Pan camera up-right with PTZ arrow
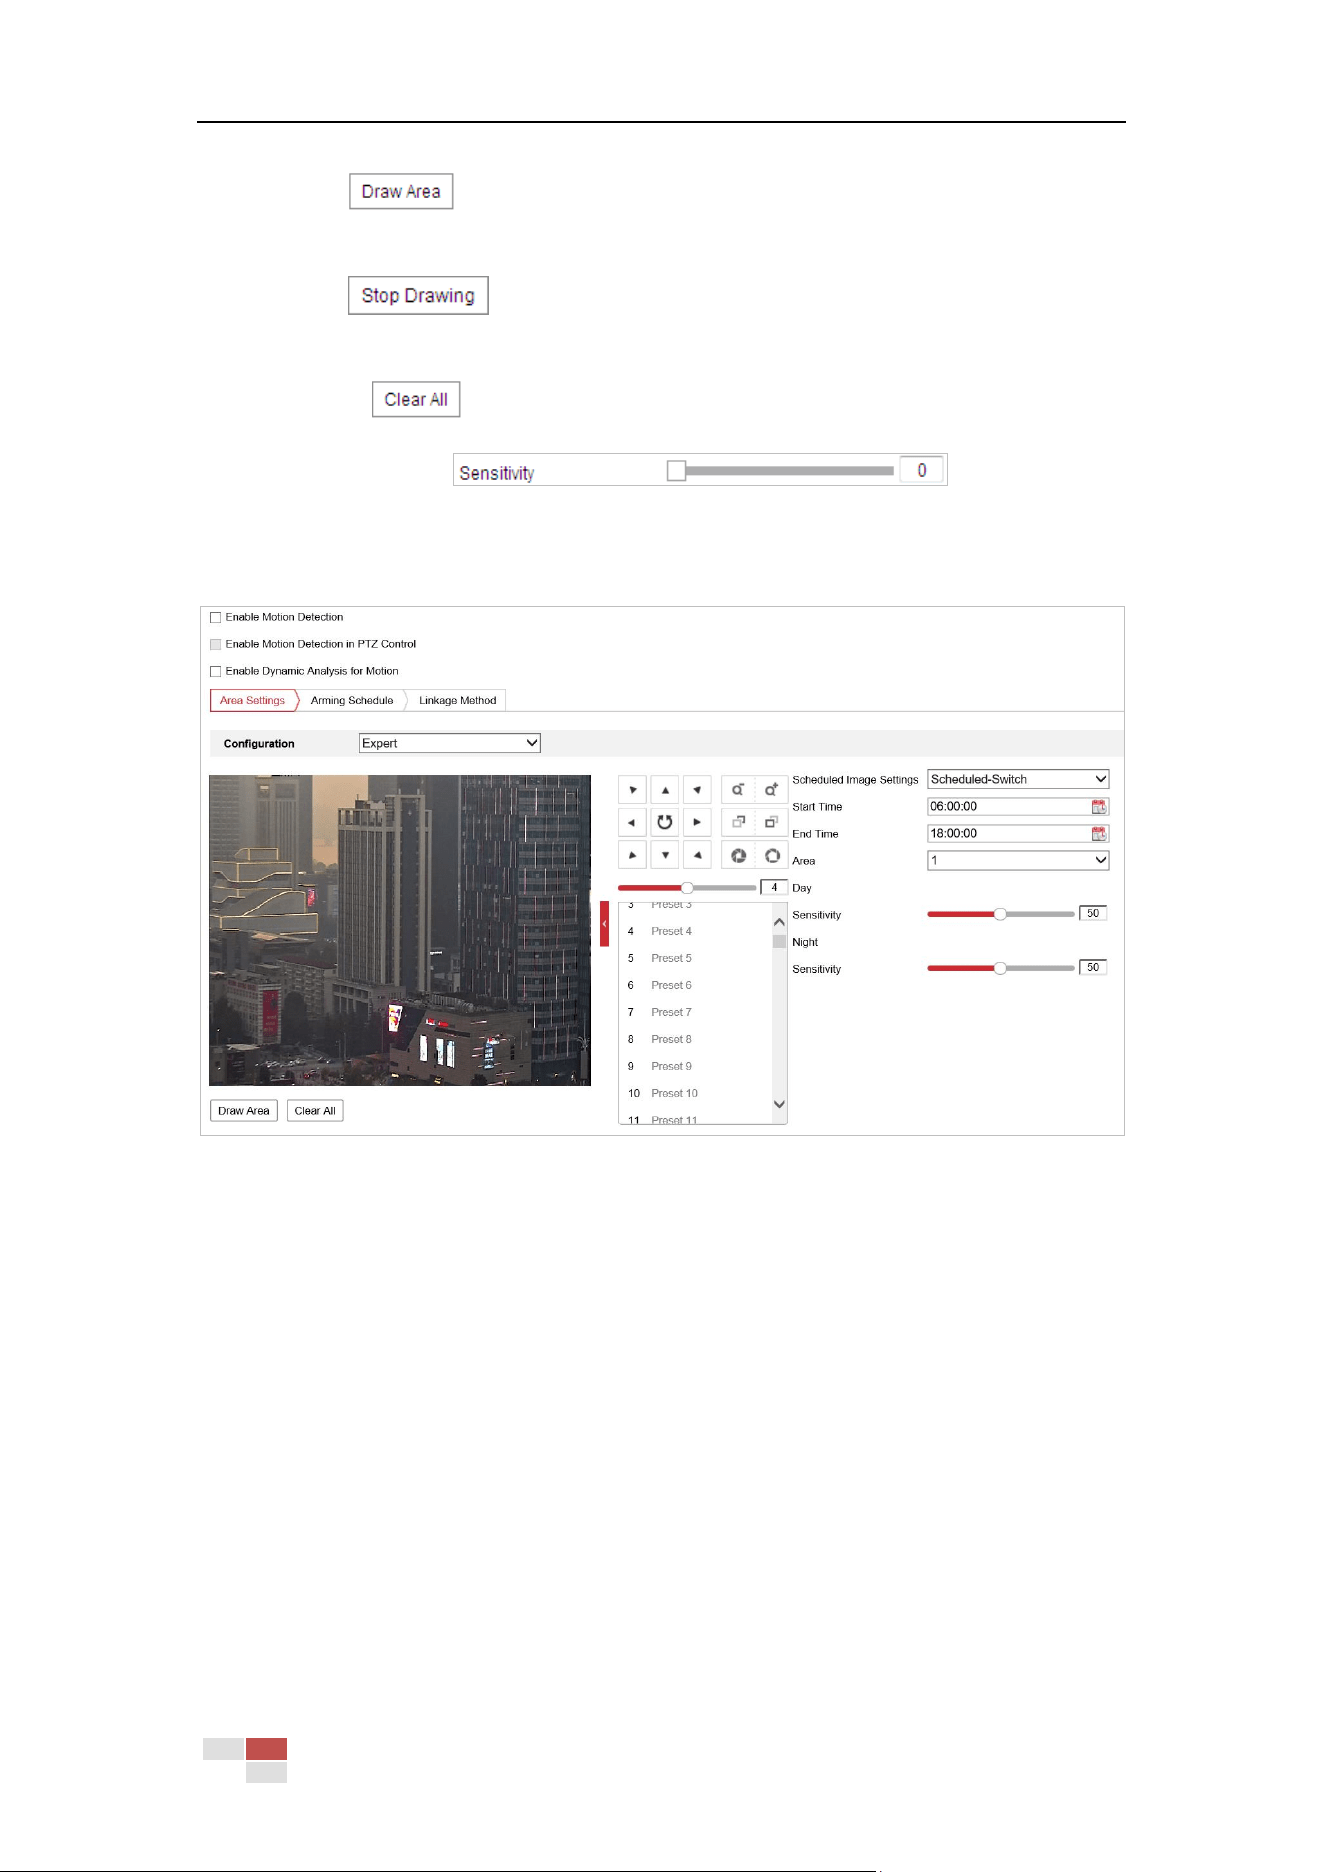 pyautogui.click(x=697, y=790)
